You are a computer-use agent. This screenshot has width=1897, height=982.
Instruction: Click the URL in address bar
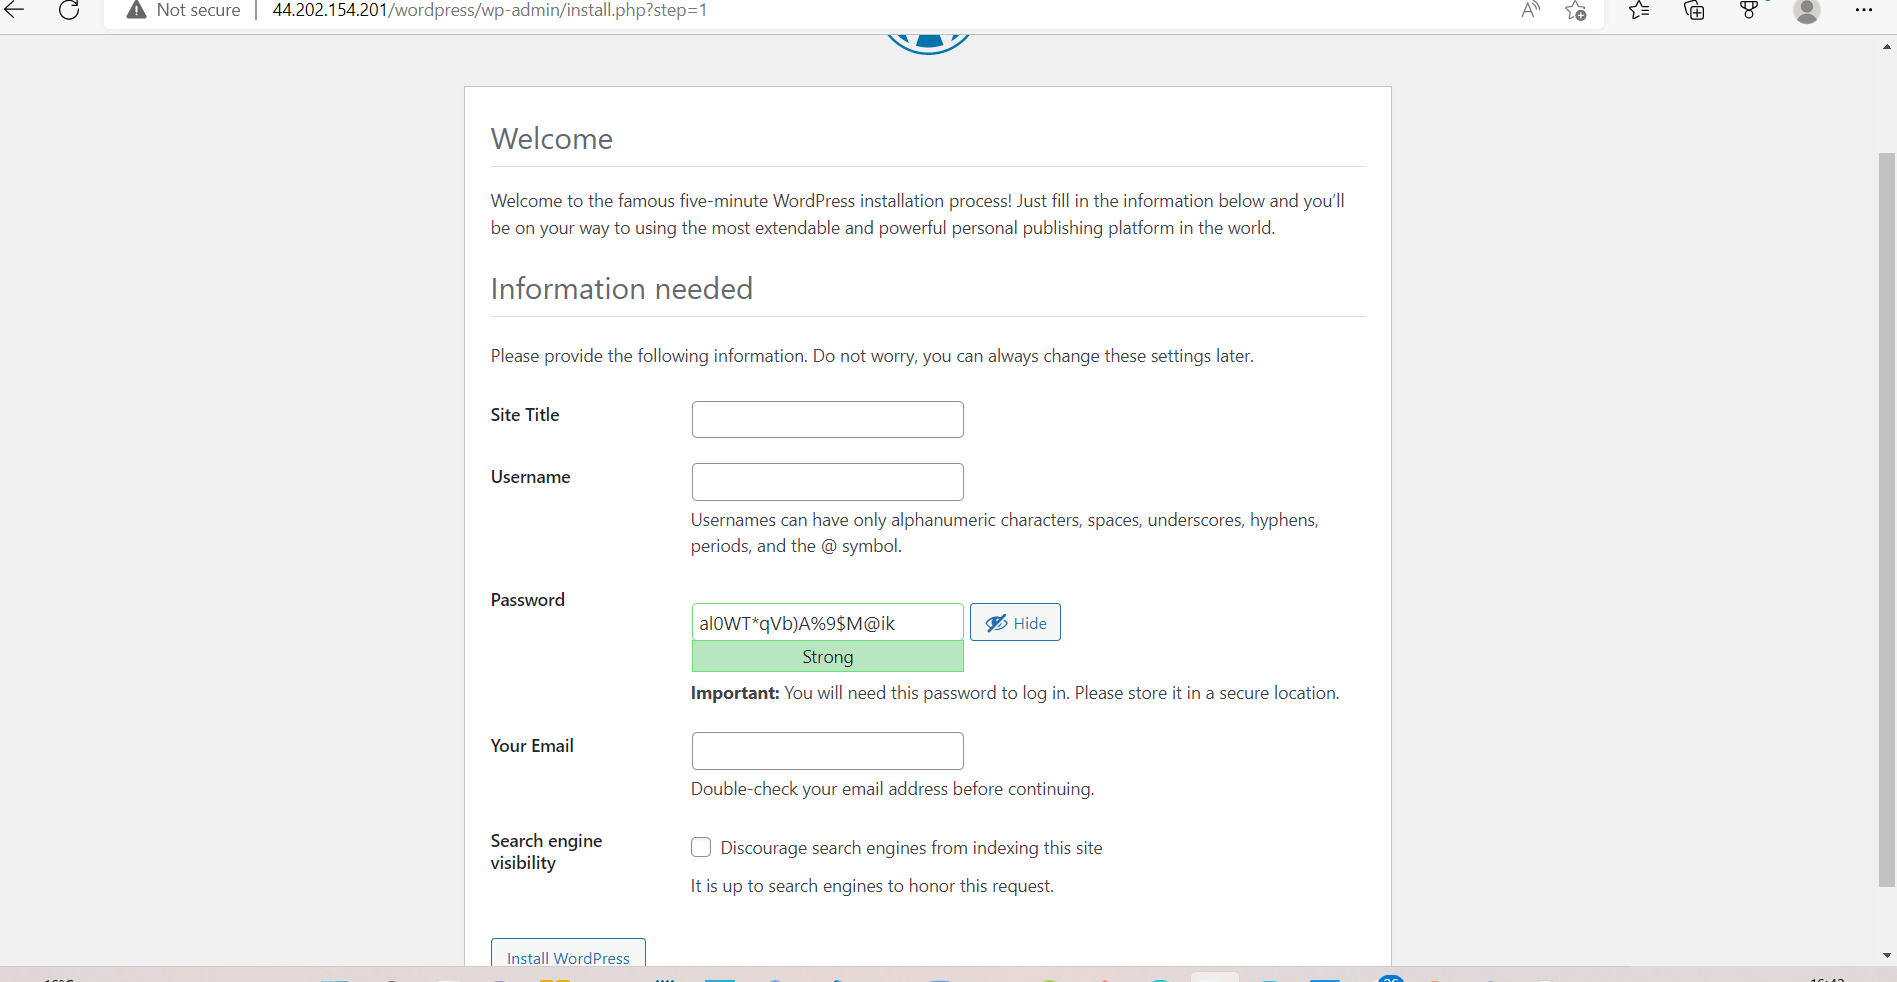coord(490,10)
